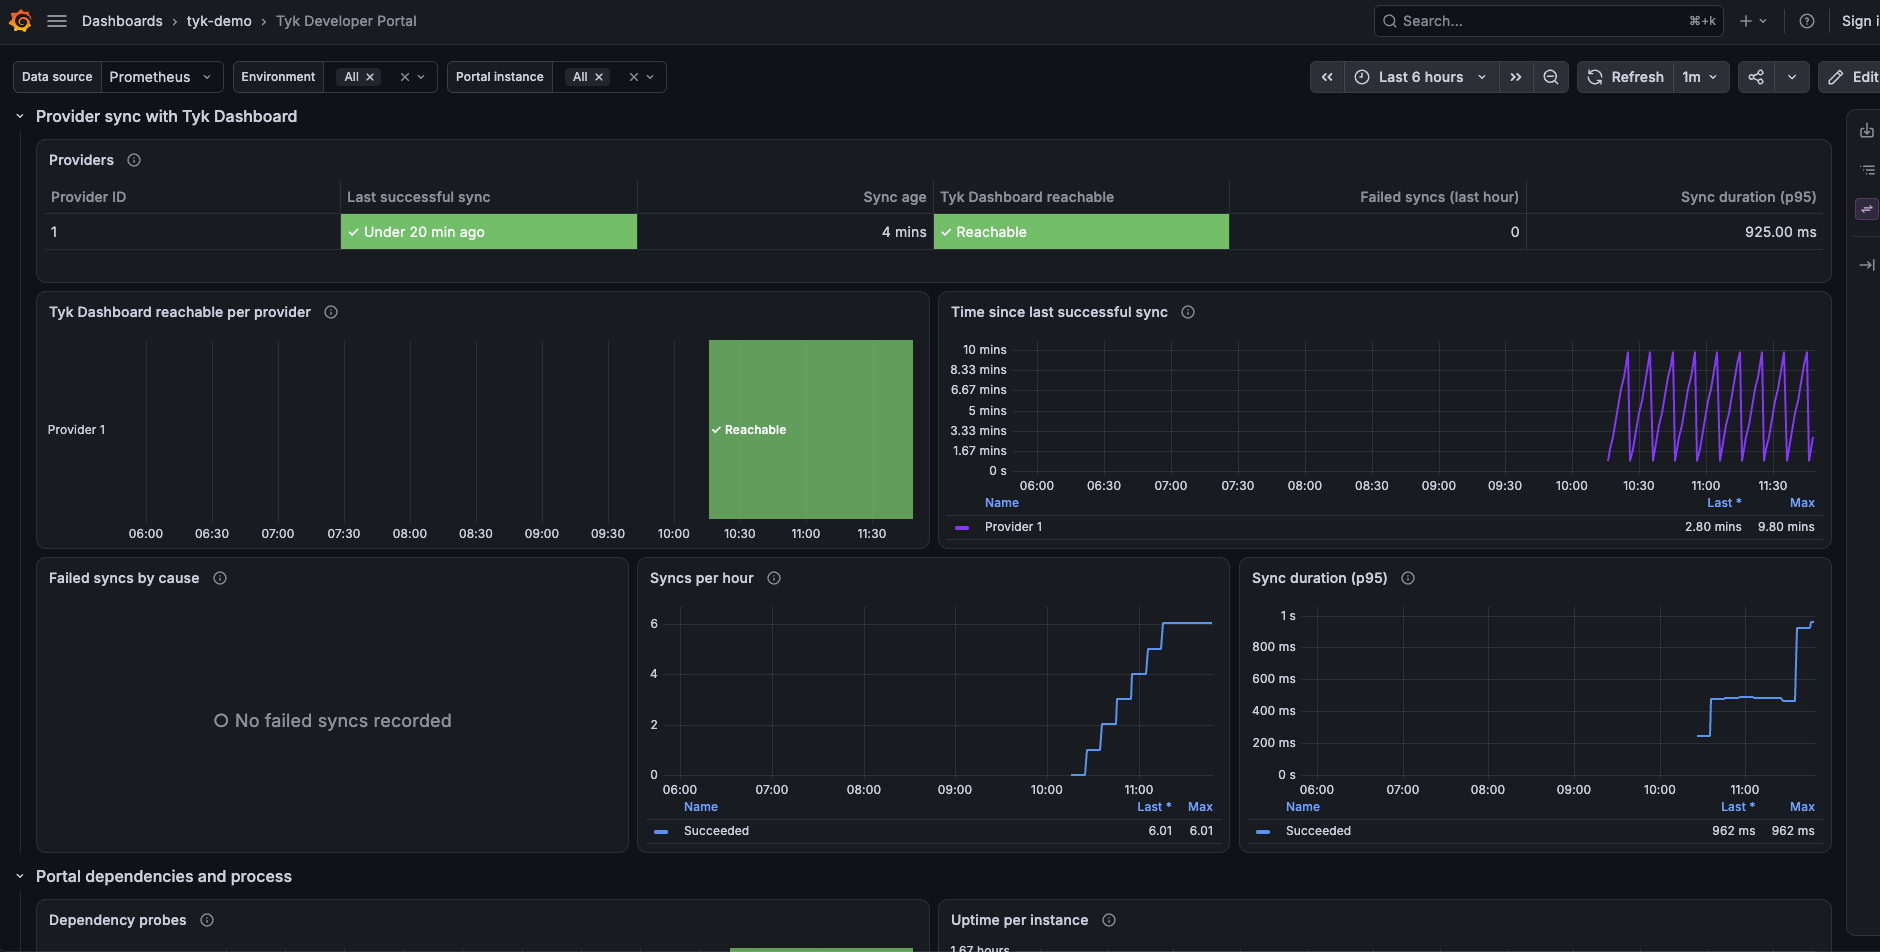Click the help question mark icon
This screenshot has width=1880, height=952.
1807,21
